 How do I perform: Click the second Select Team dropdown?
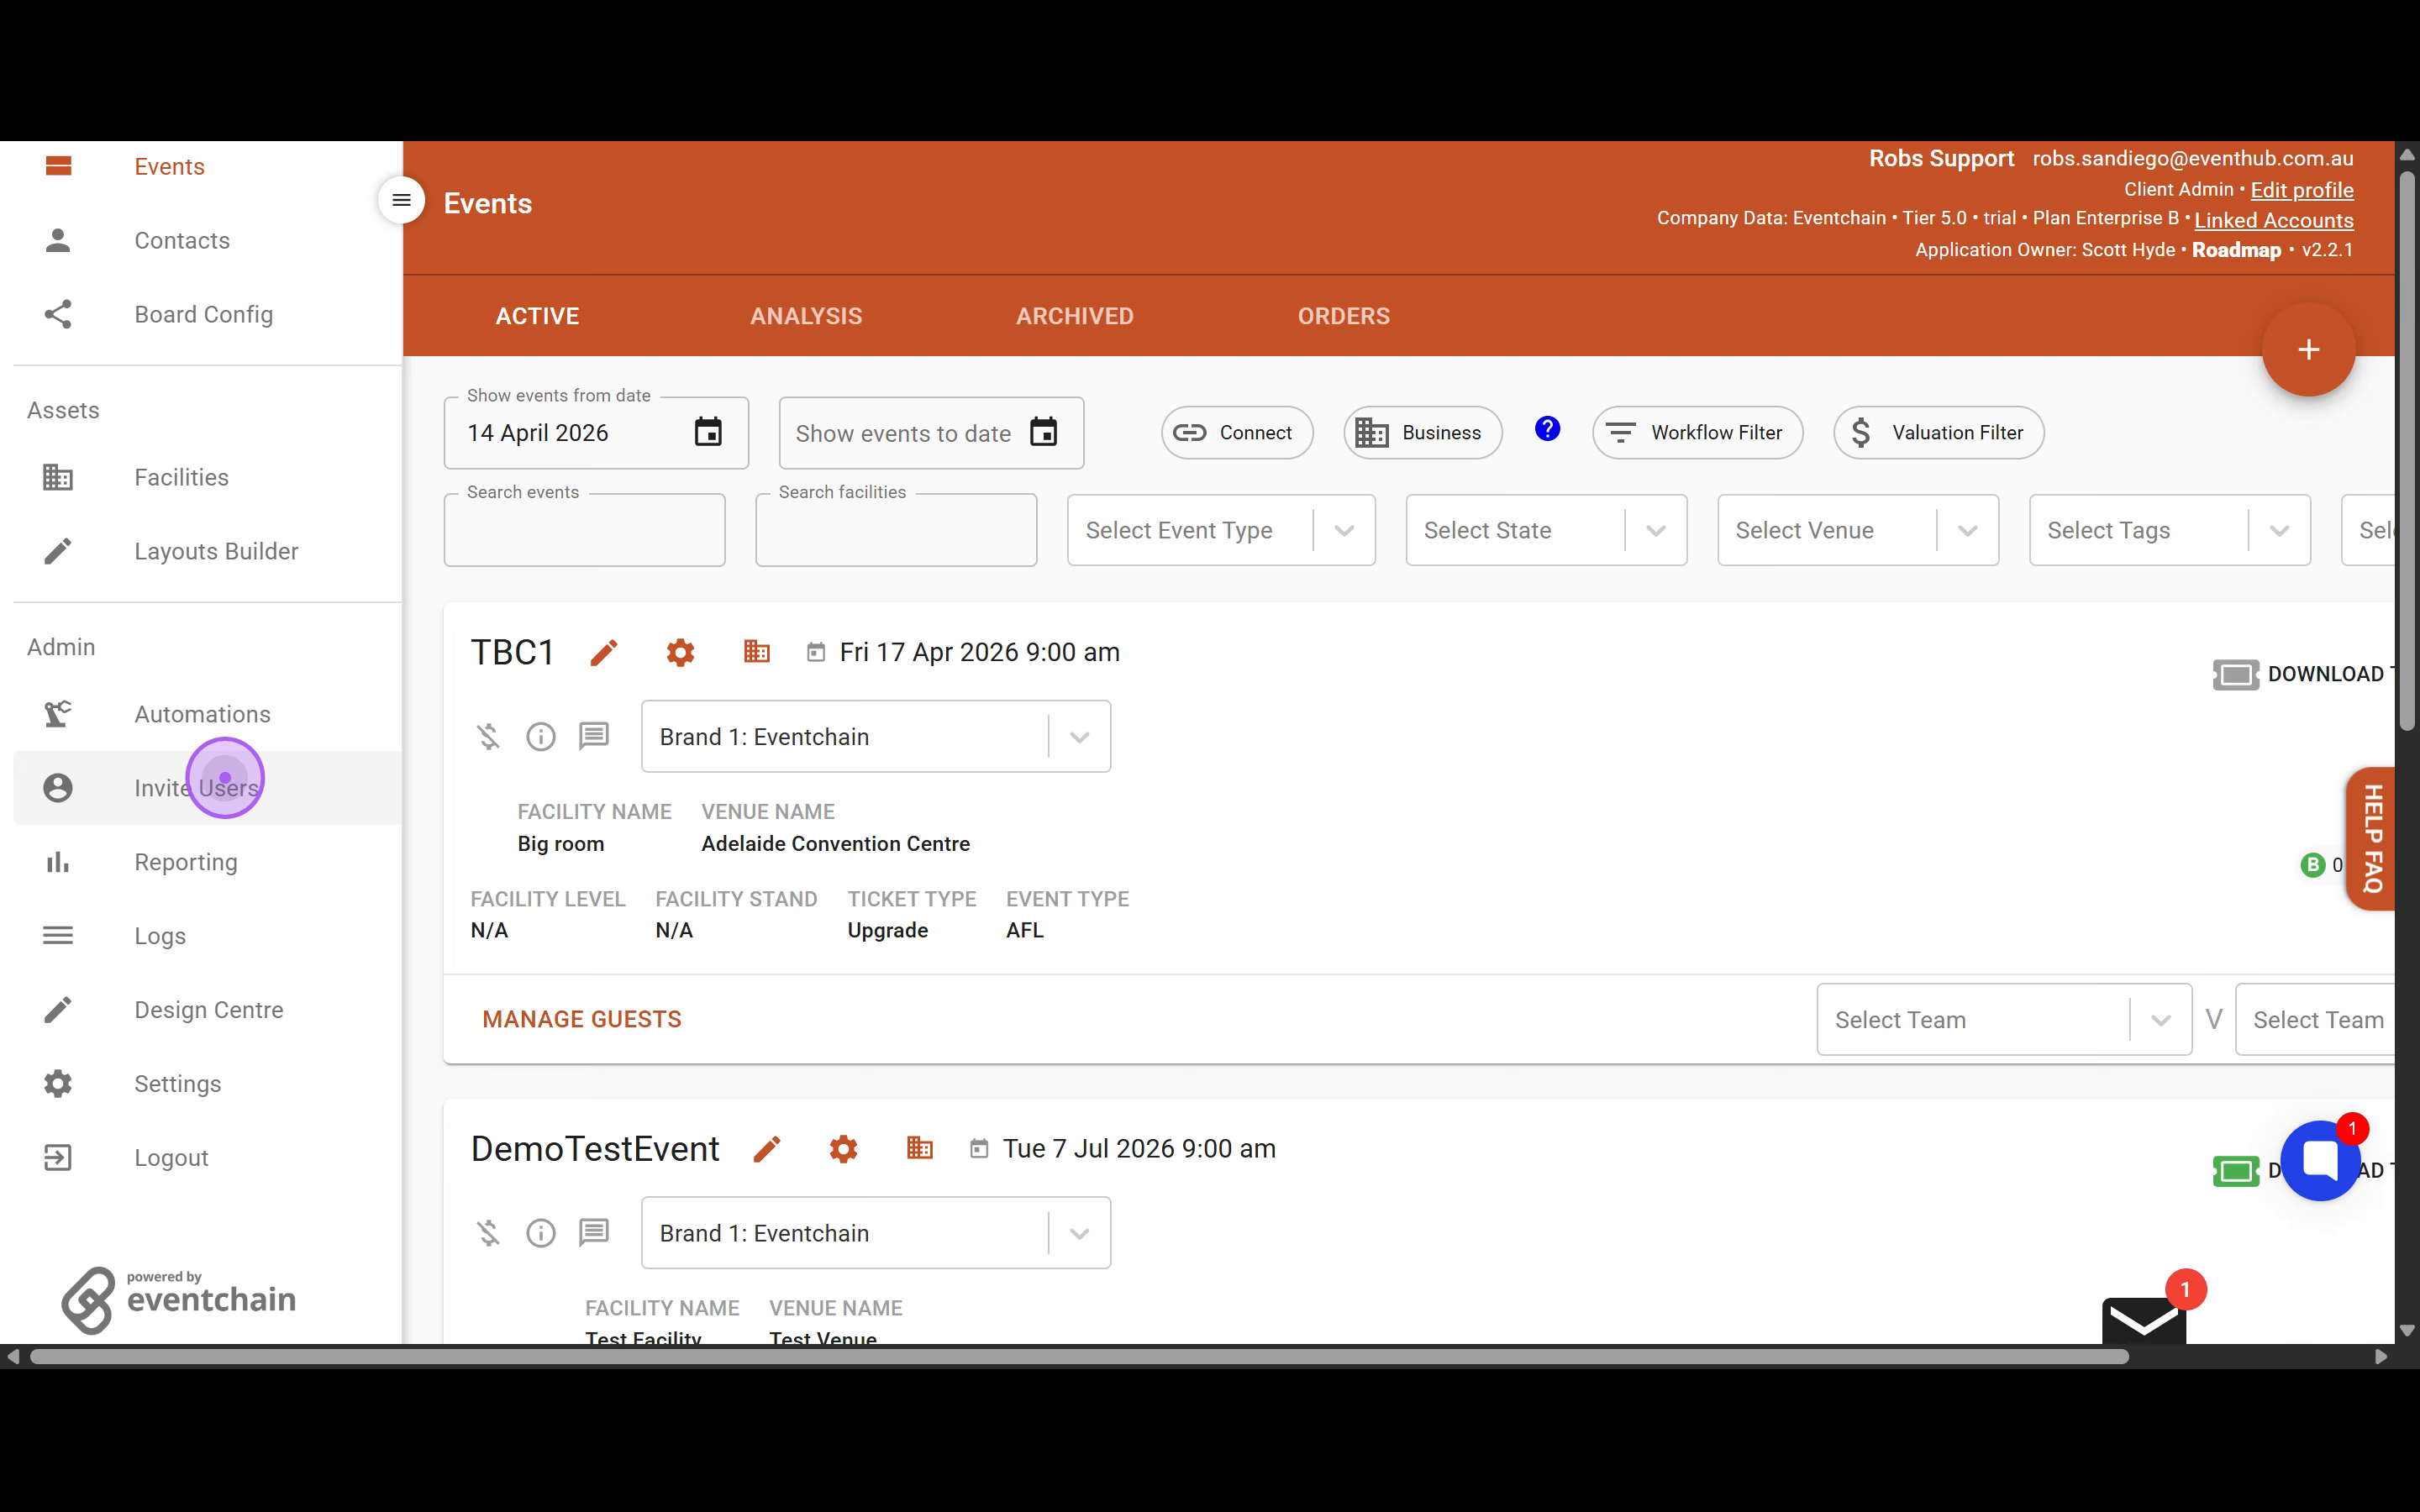2315,1020
